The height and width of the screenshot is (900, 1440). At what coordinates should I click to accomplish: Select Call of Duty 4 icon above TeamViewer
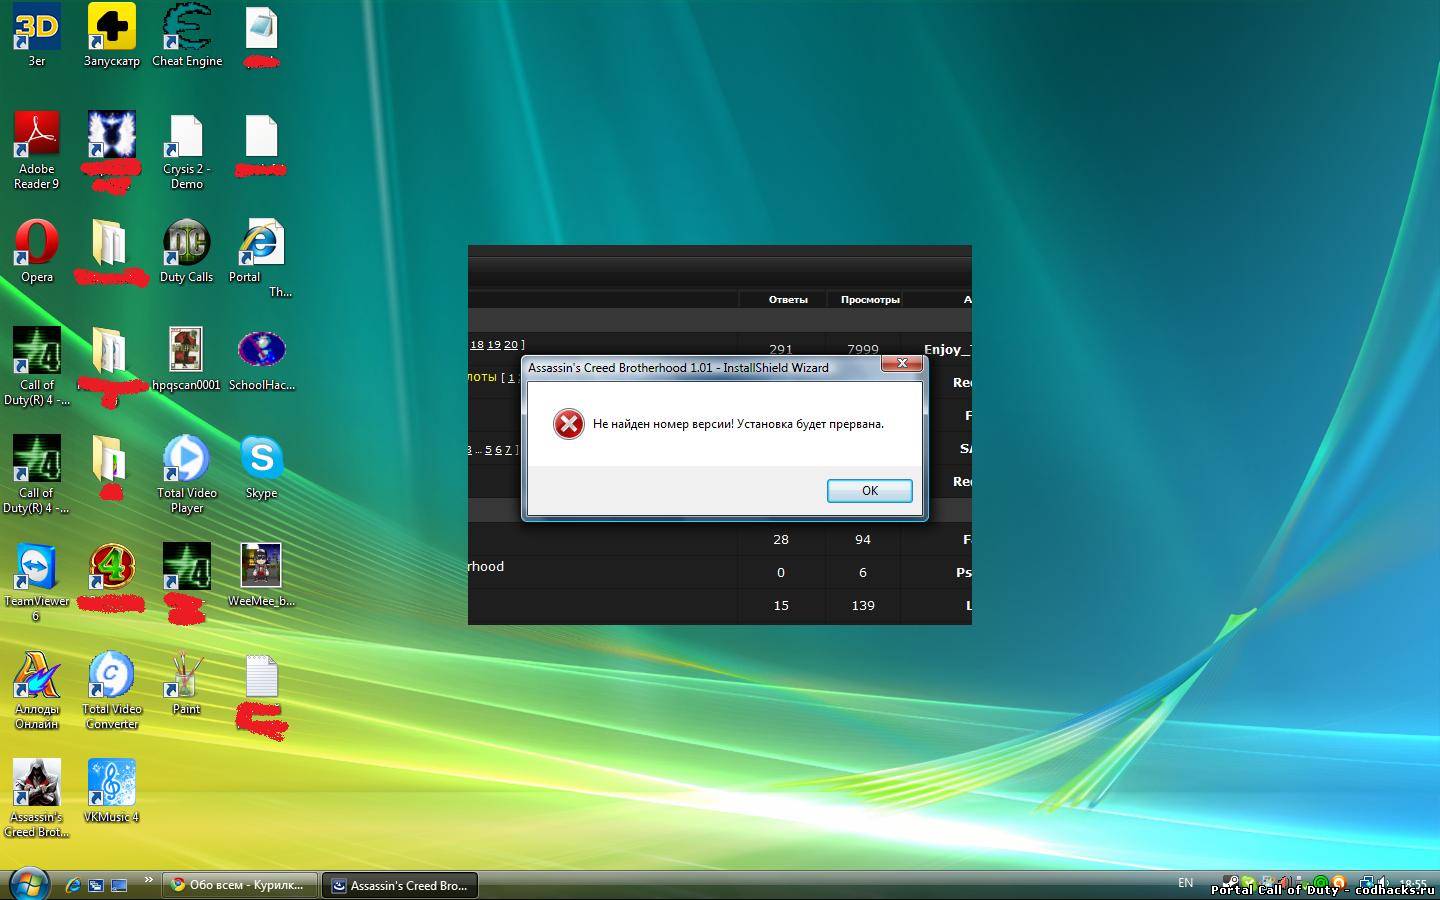pos(37,474)
